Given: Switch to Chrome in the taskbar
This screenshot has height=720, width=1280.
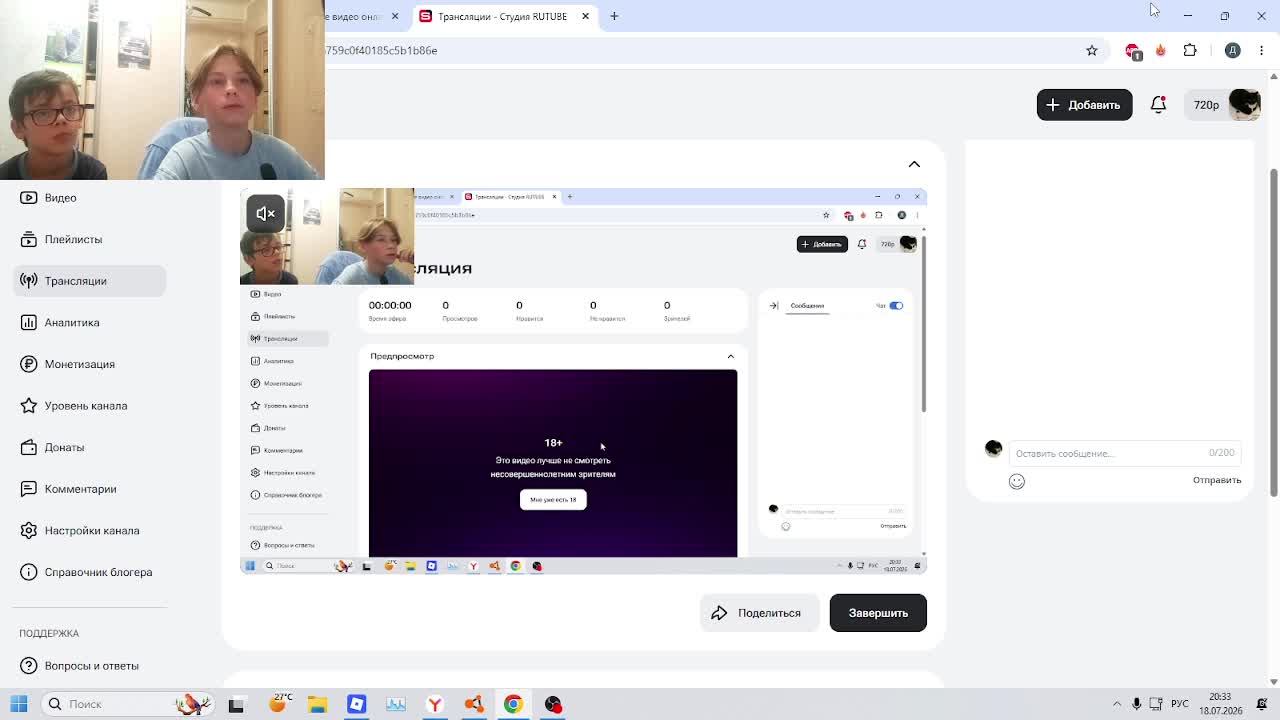Looking at the screenshot, I should [x=513, y=704].
